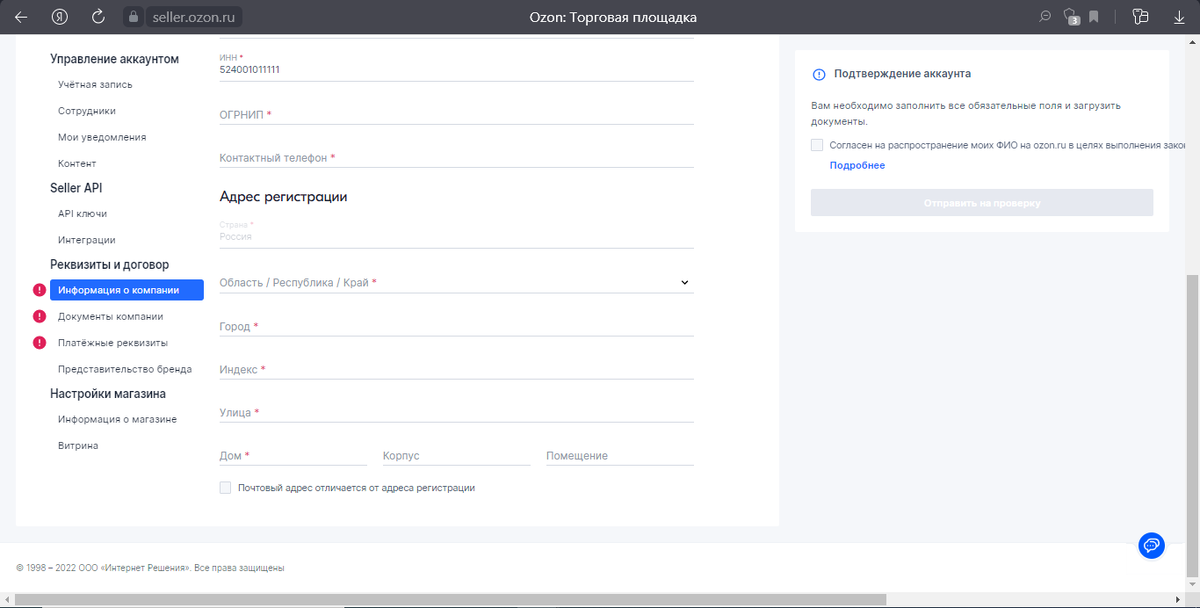Expand the Область / Республика / Край dropdown
This screenshot has height=608, width=1200.
(456, 283)
